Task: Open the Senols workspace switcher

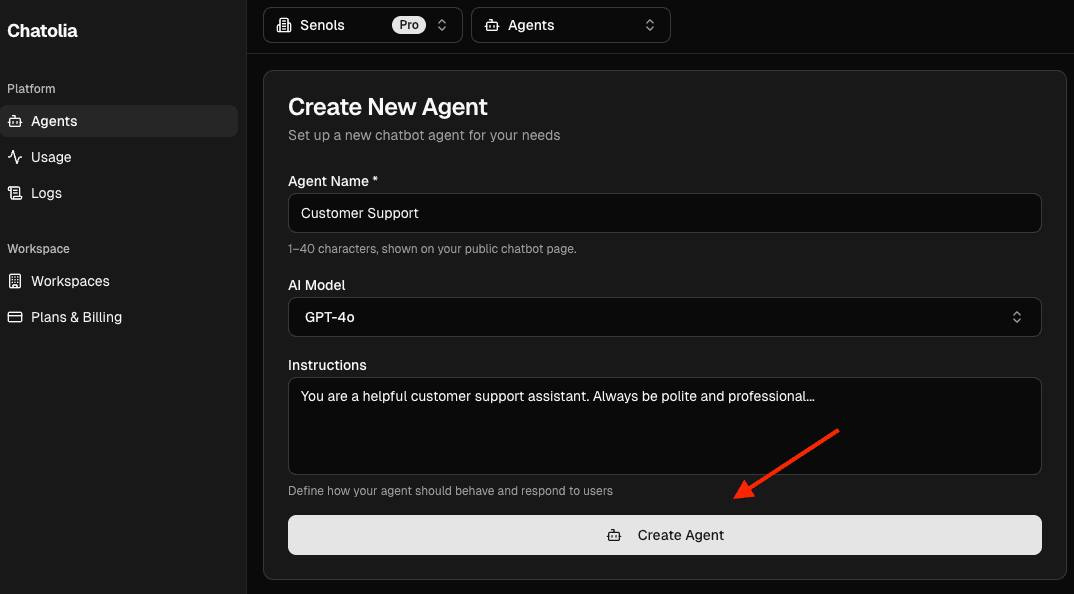Action: click(362, 24)
